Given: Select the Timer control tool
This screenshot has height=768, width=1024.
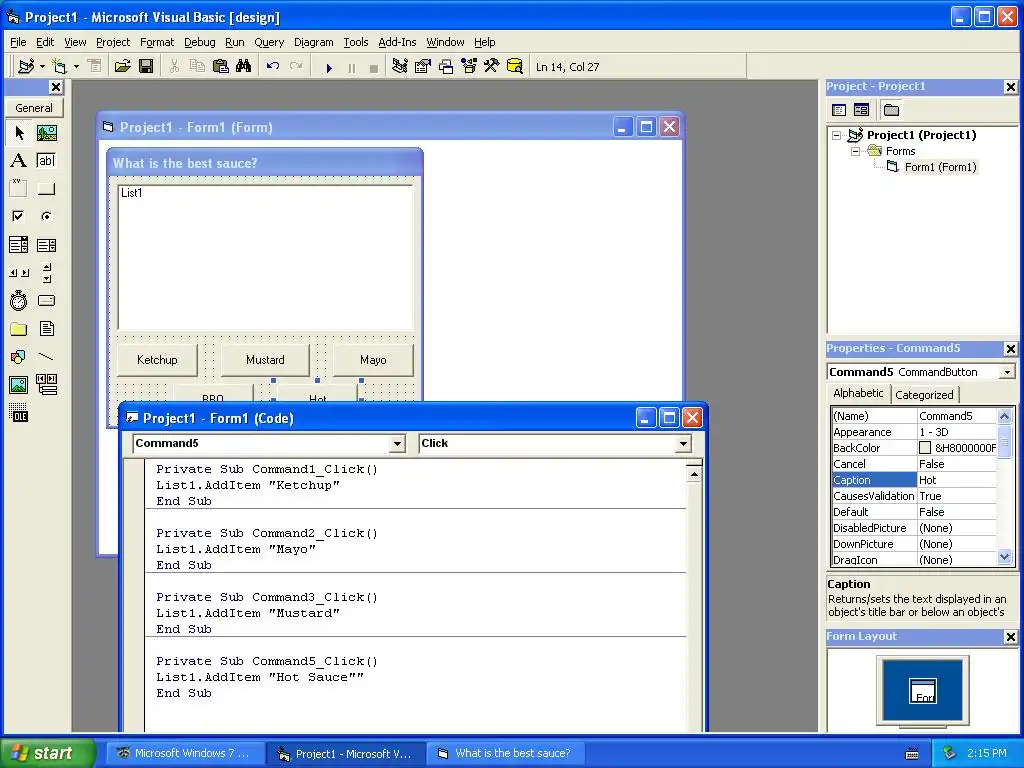Looking at the screenshot, I should [x=19, y=301].
